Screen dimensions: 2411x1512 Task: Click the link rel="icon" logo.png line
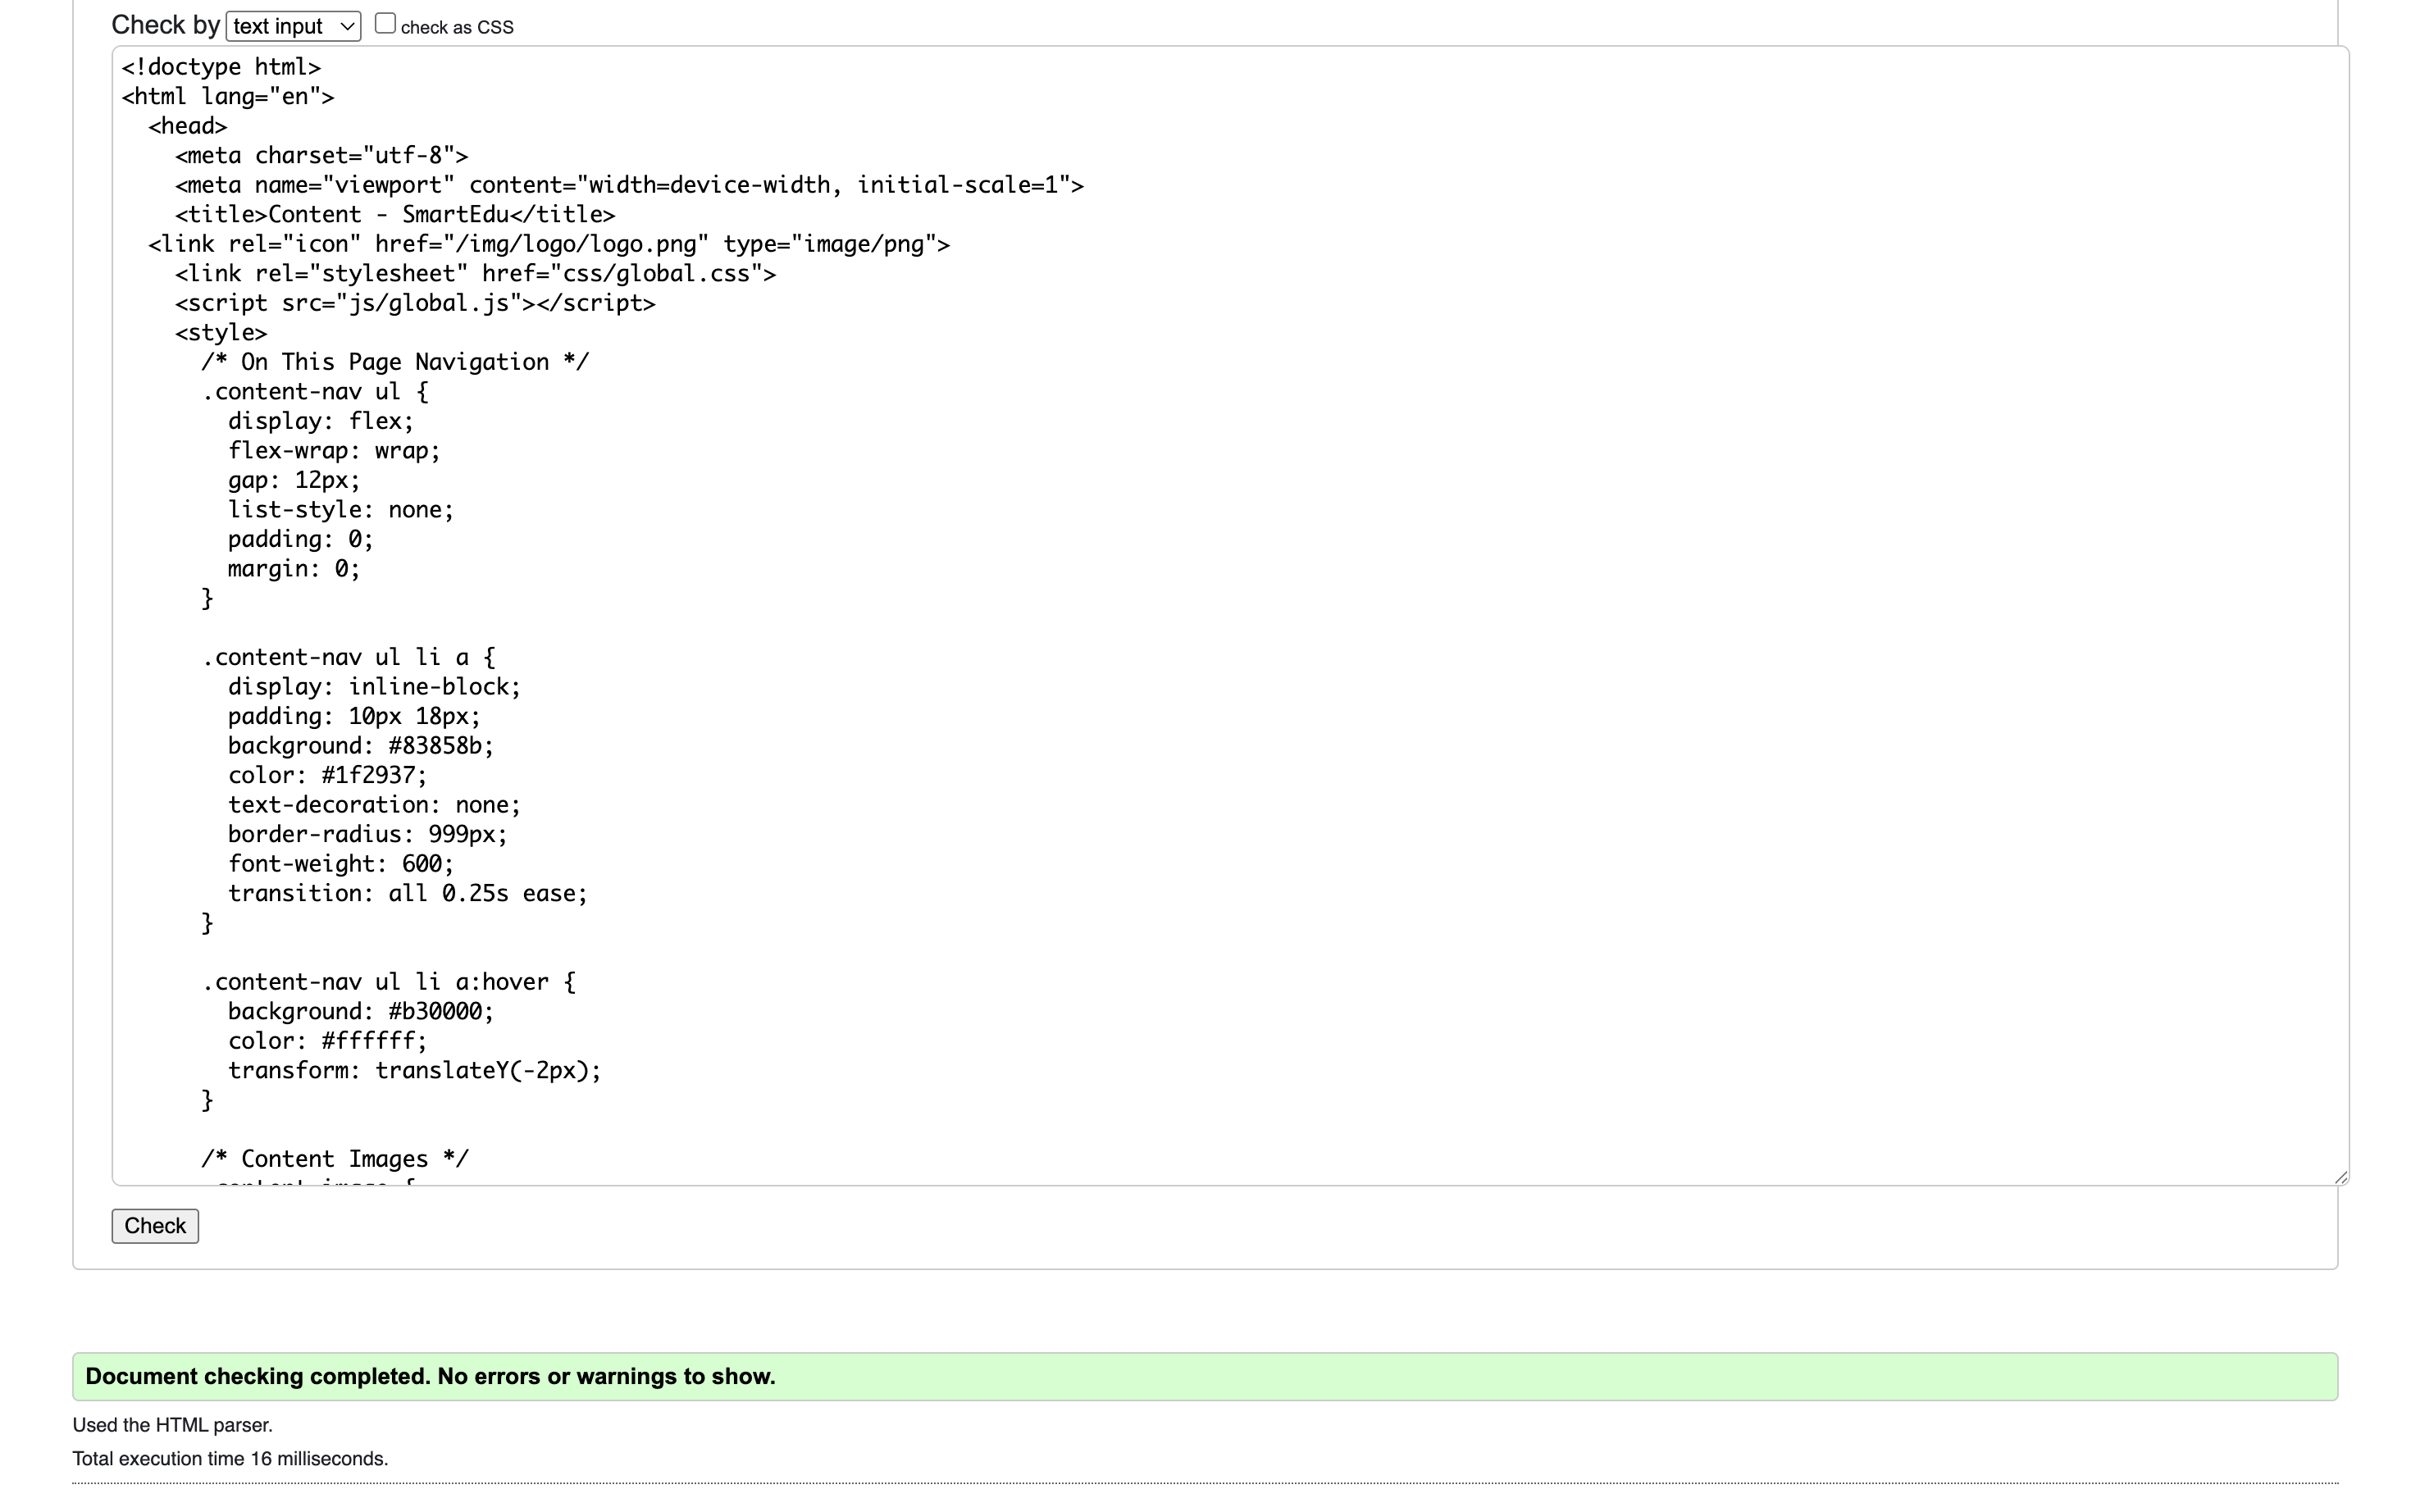point(549,244)
